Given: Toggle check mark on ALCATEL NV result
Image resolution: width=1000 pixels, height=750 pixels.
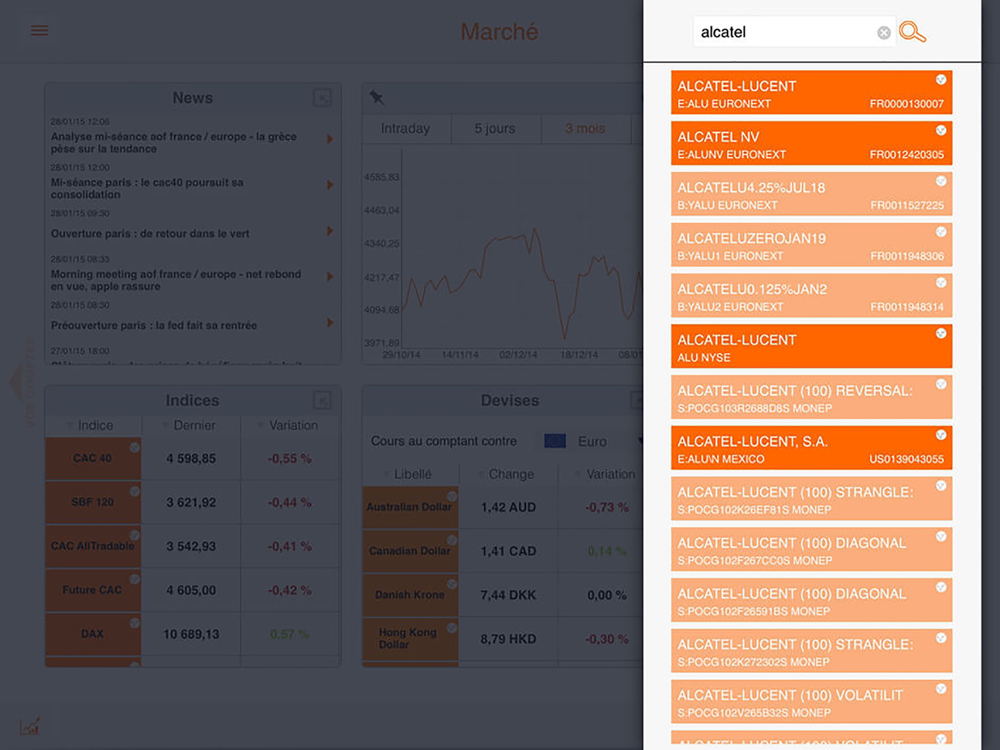Looking at the screenshot, I should click(941, 131).
